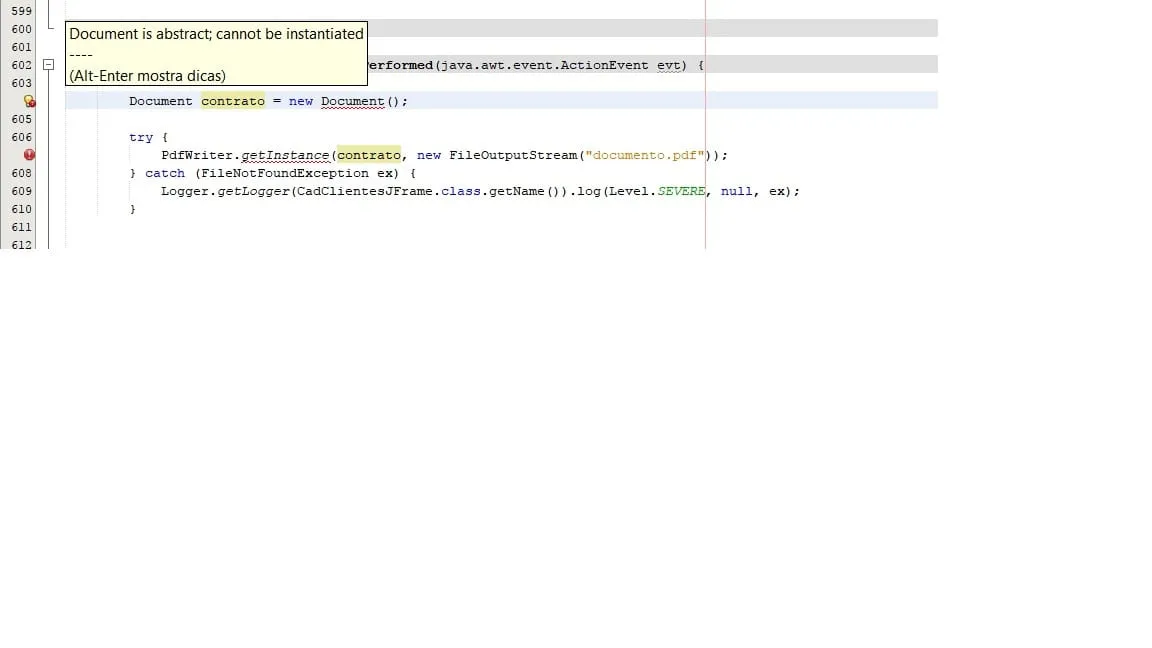Click line number 612 in the gutter
The height and width of the screenshot is (648, 1152).
[x=21, y=245]
